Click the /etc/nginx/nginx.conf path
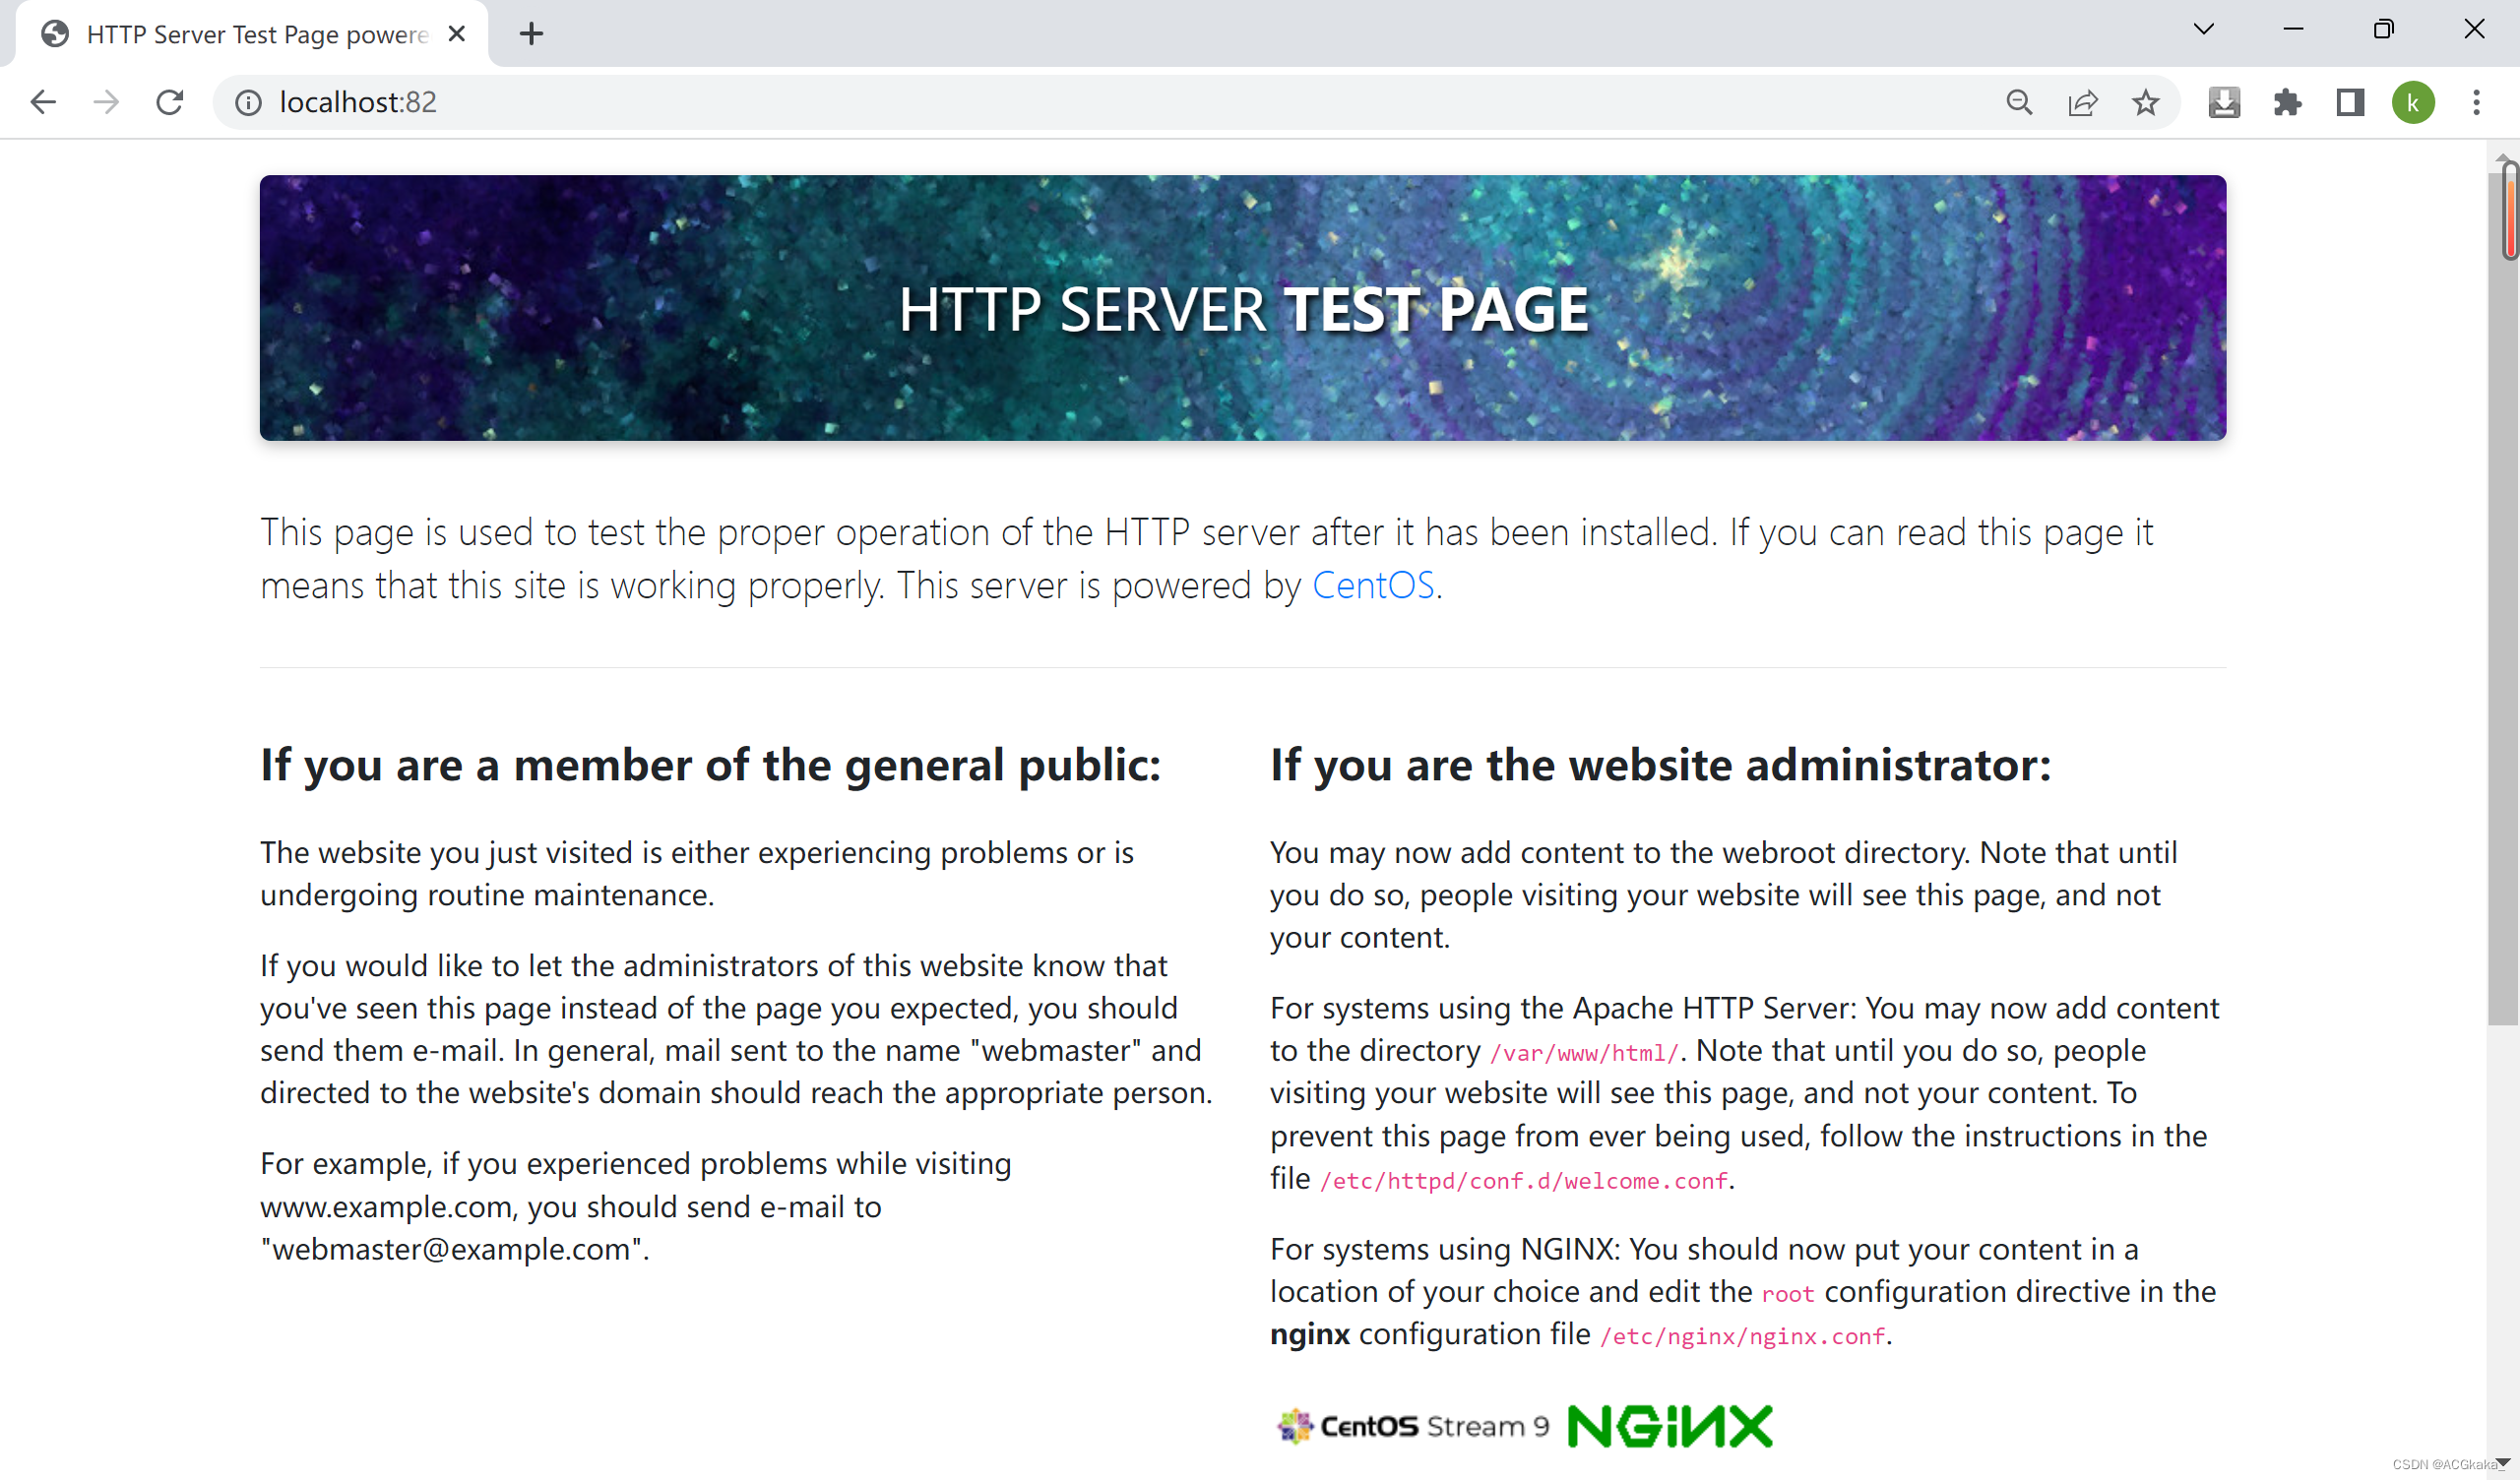The height and width of the screenshot is (1480, 2520). pyautogui.click(x=1742, y=1336)
